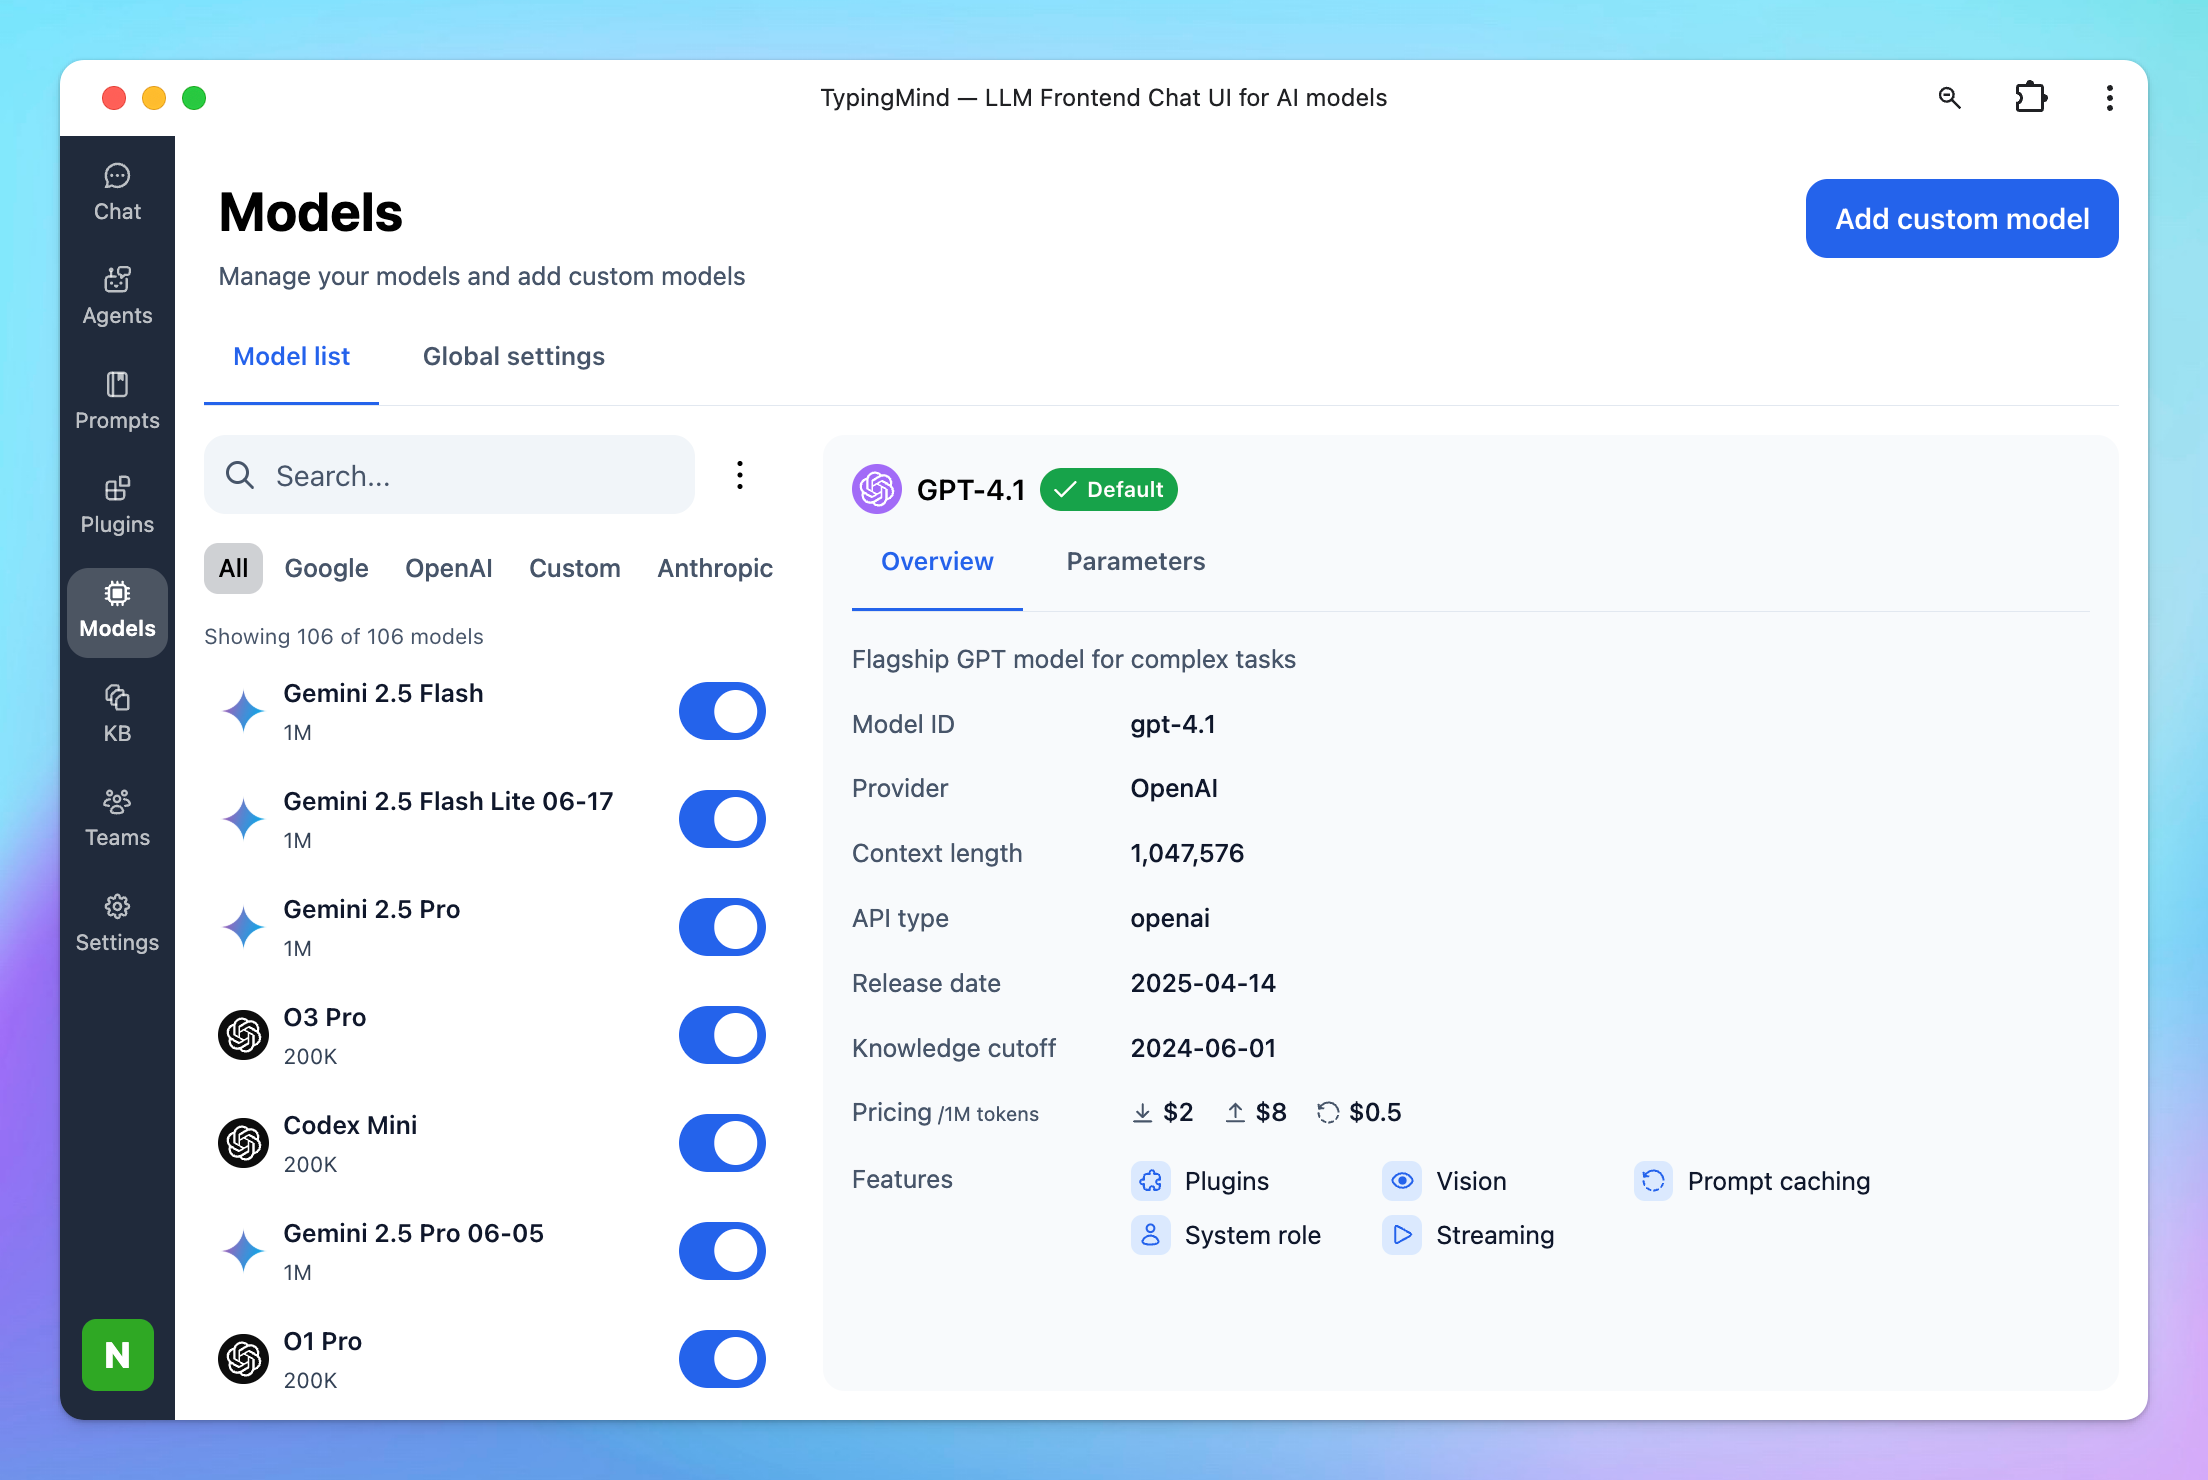Go to the Prompts library
This screenshot has height=1480, width=2208.
point(117,402)
